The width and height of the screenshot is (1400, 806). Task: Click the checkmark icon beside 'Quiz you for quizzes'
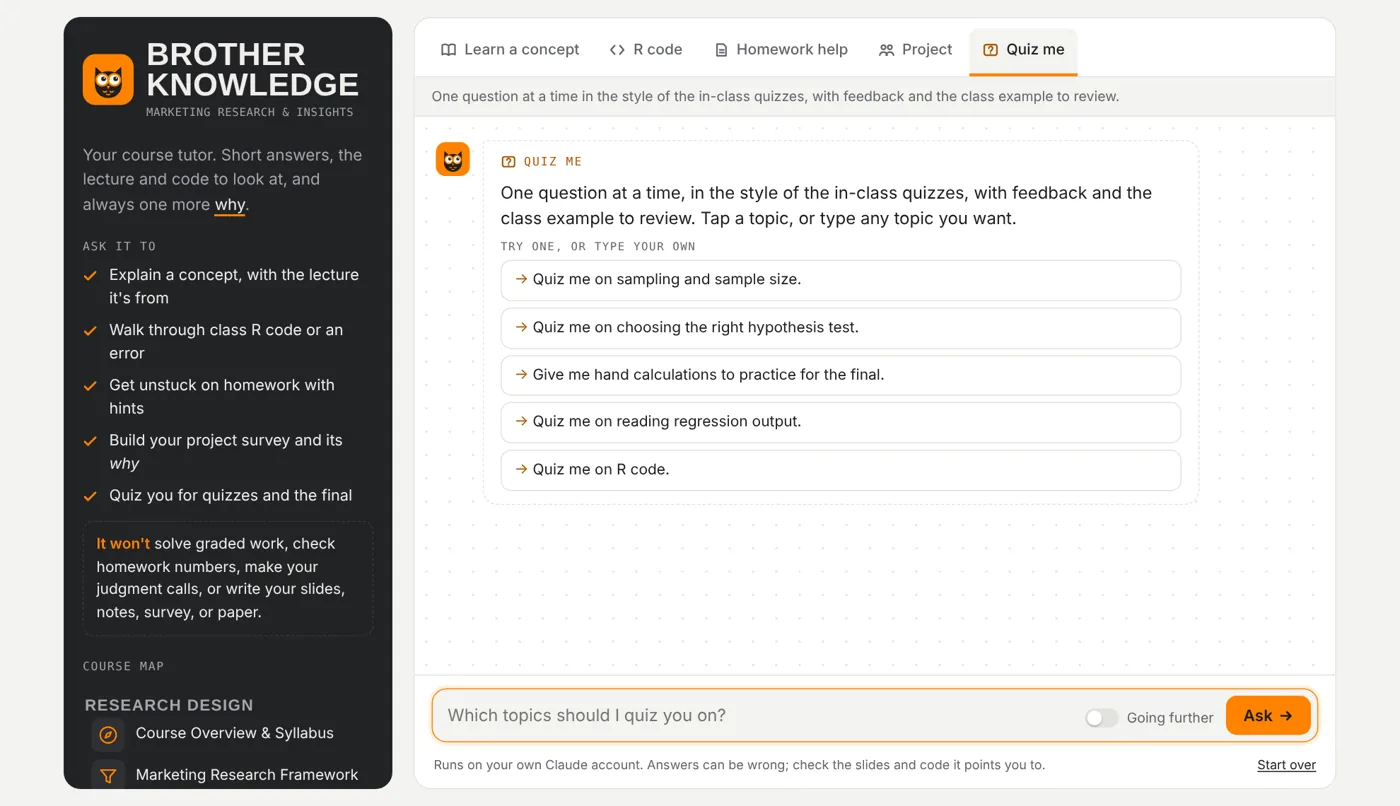coord(91,496)
